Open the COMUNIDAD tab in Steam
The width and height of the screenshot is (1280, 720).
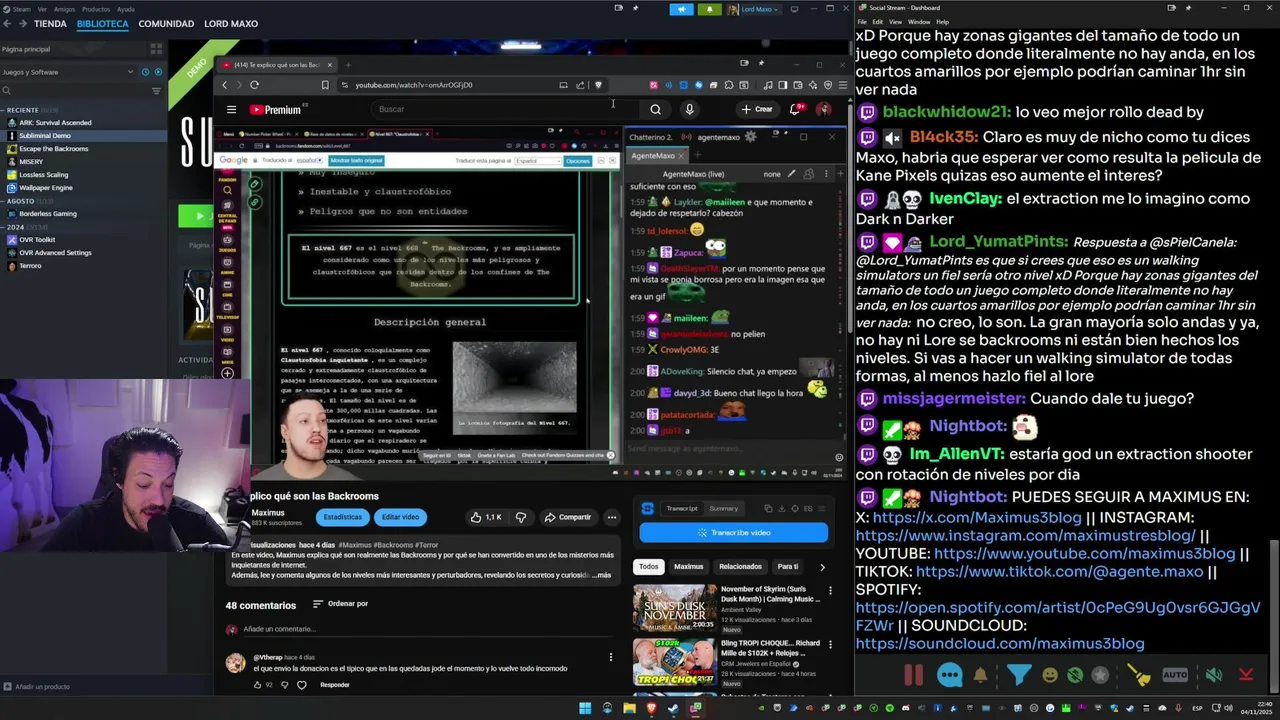(x=166, y=23)
